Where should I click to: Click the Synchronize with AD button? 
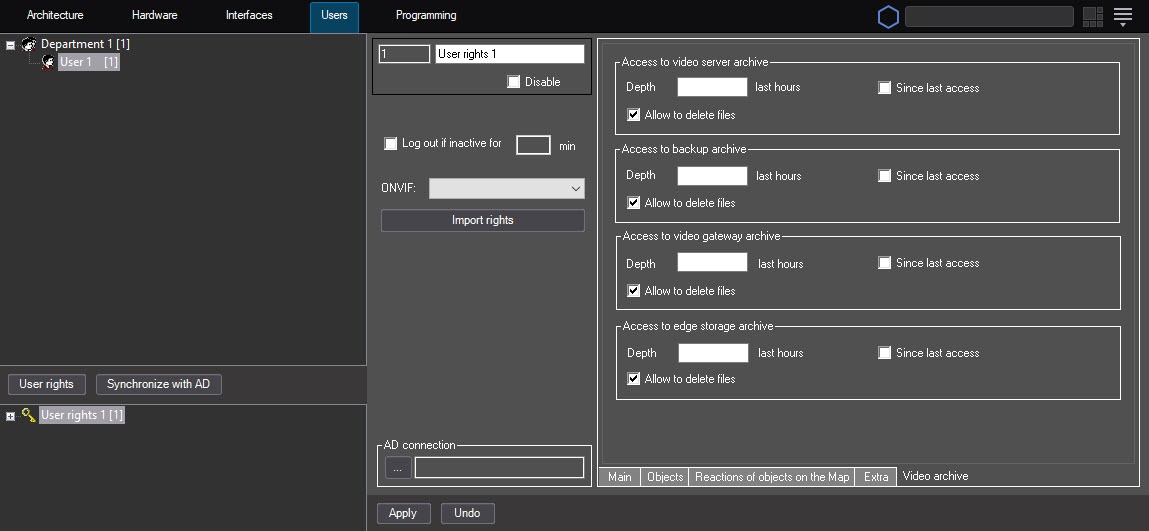pyautogui.click(x=158, y=384)
